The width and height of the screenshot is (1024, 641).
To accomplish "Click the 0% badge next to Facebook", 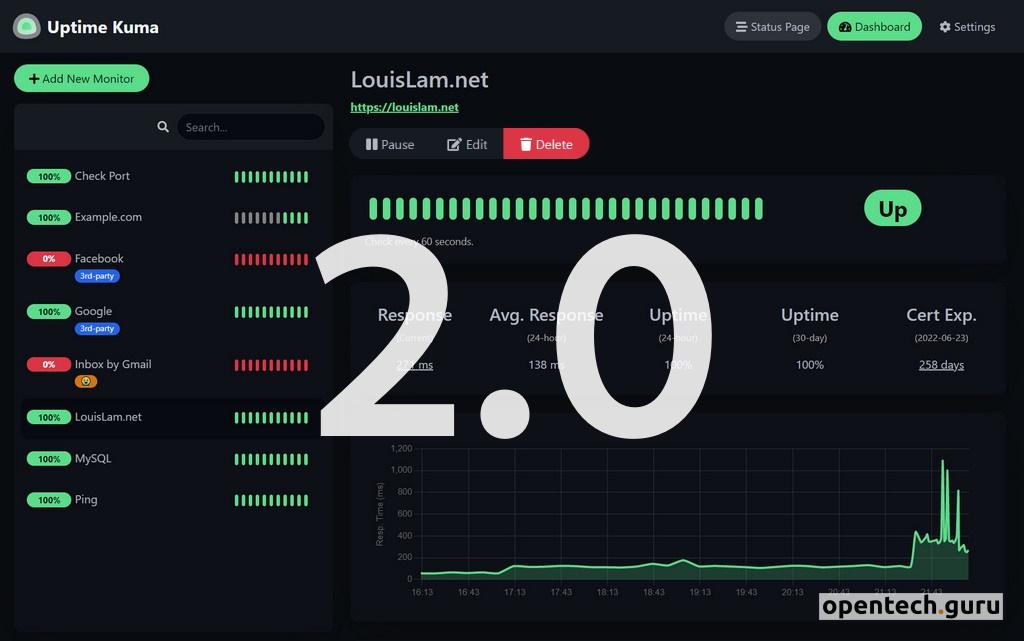I will click(x=48, y=258).
